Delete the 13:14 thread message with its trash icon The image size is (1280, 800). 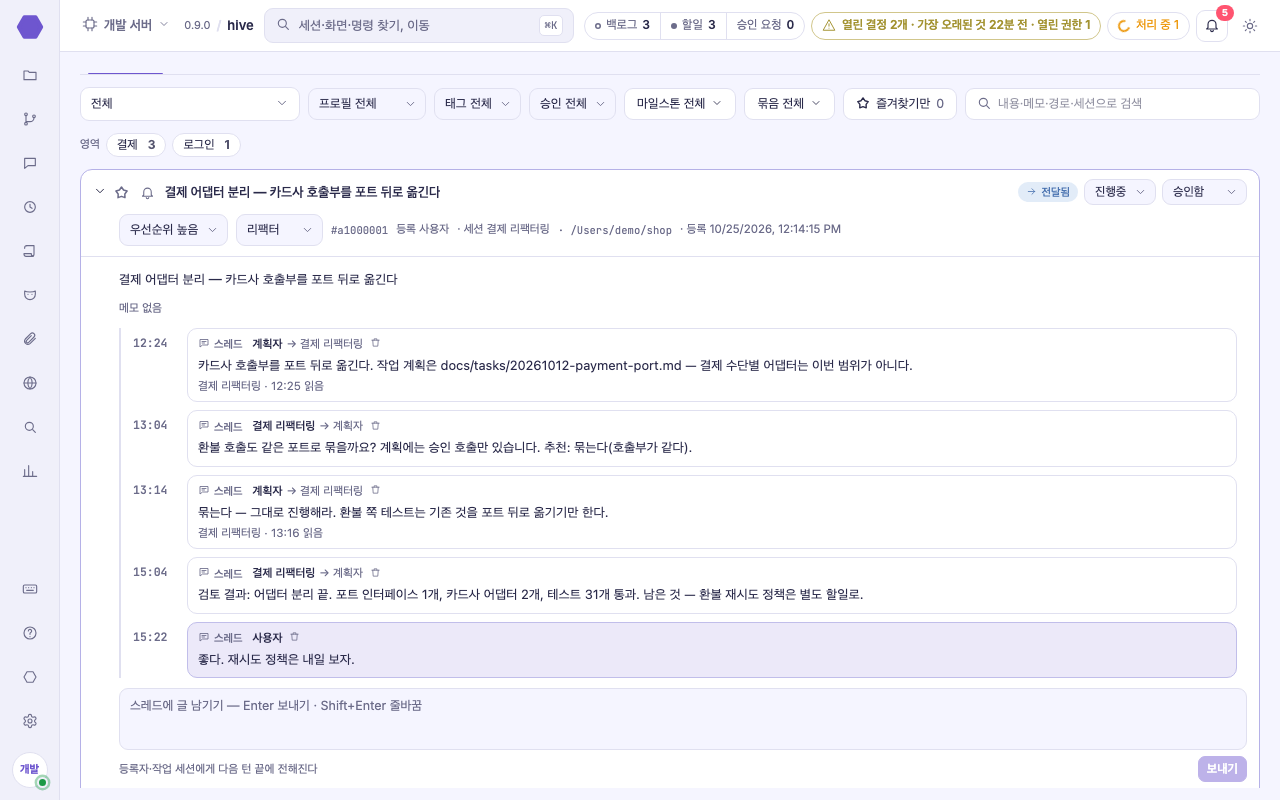coord(376,490)
